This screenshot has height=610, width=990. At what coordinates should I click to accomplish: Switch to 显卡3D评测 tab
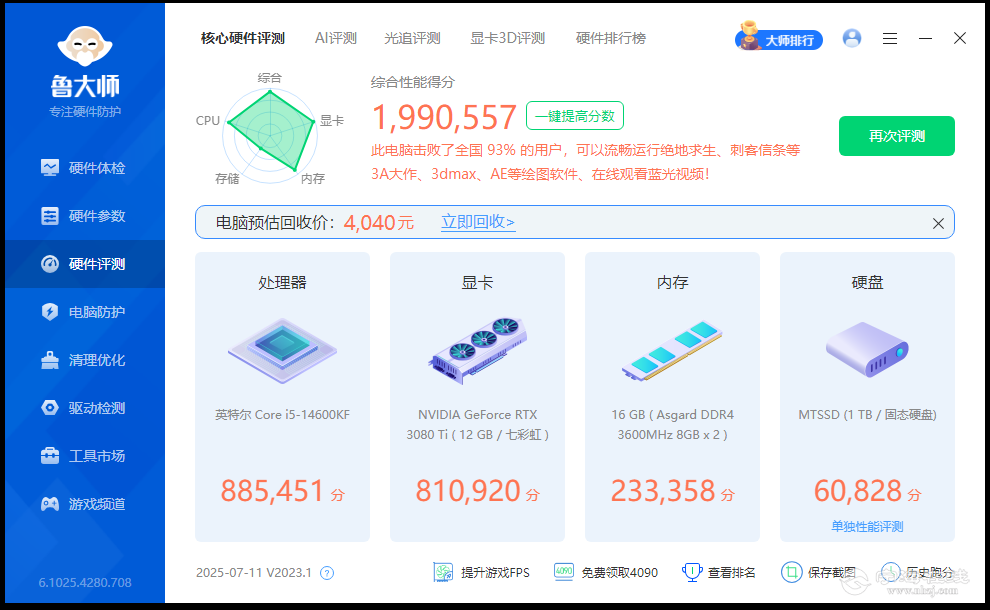pyautogui.click(x=508, y=39)
